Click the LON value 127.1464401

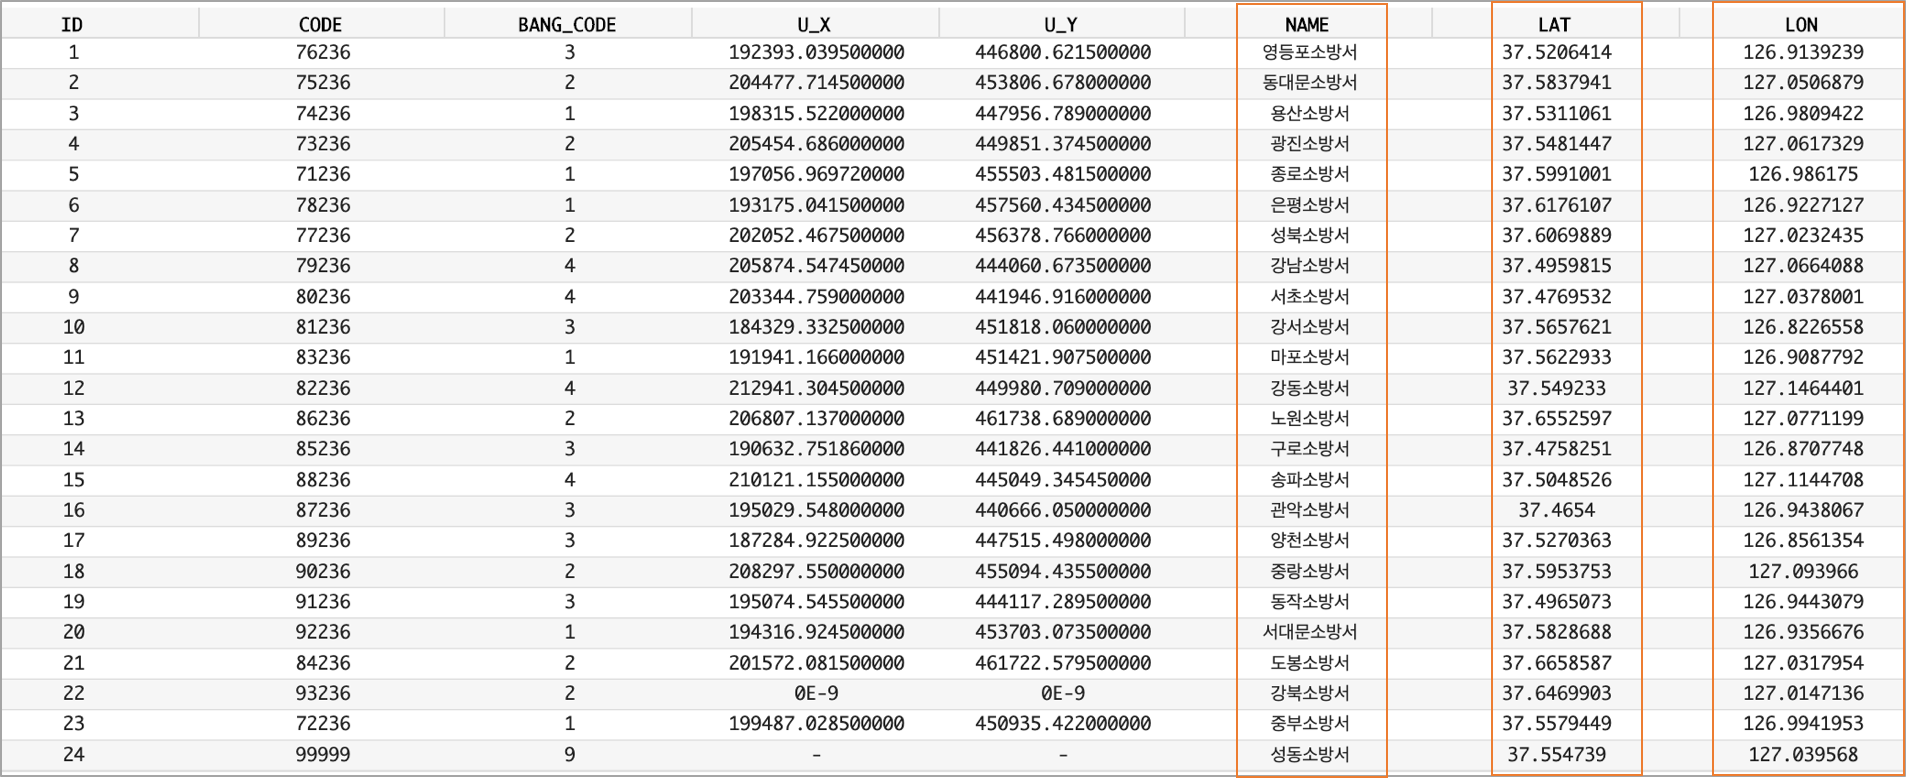pyautogui.click(x=1803, y=387)
